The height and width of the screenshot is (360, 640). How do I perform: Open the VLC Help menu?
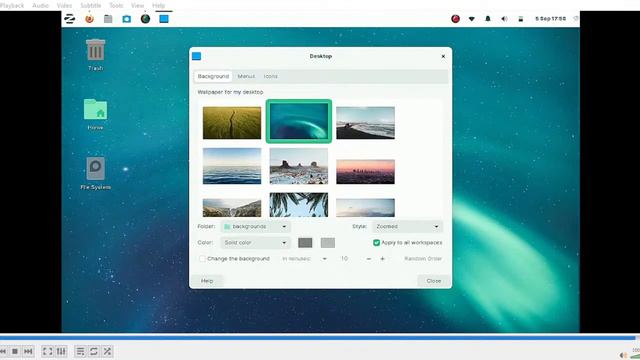[158, 5]
